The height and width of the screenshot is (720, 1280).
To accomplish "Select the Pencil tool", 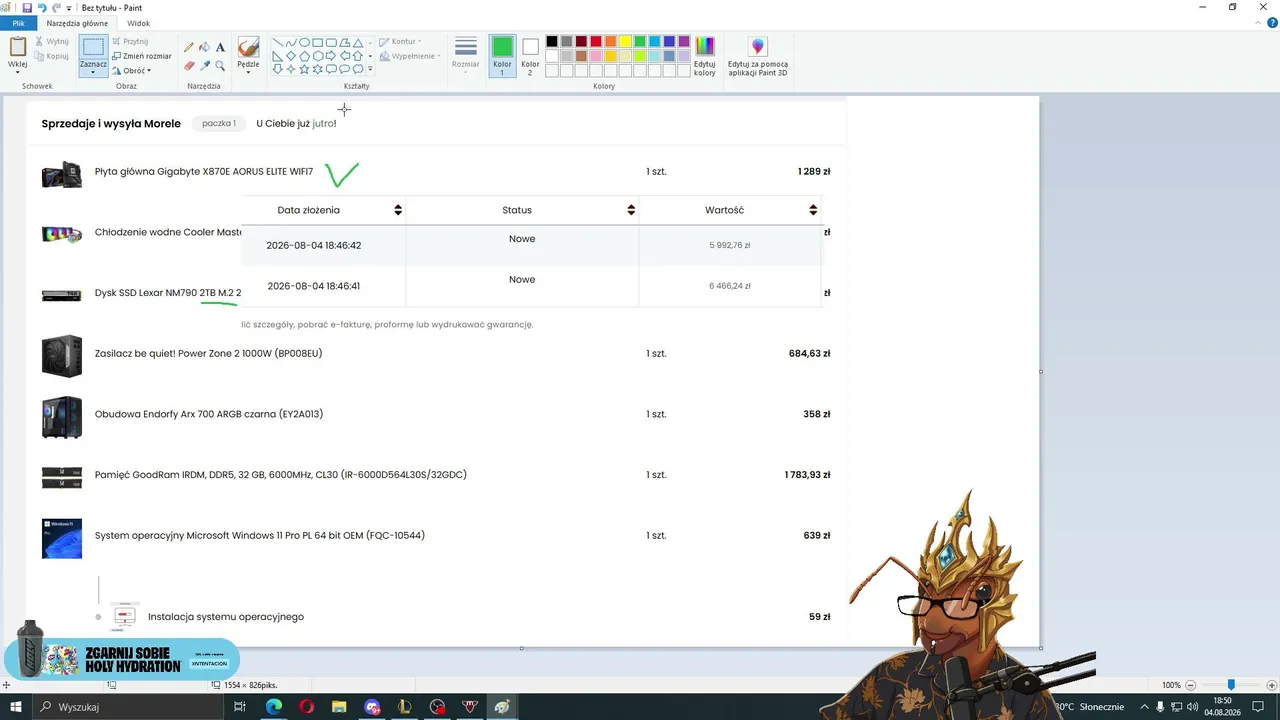I will (189, 47).
